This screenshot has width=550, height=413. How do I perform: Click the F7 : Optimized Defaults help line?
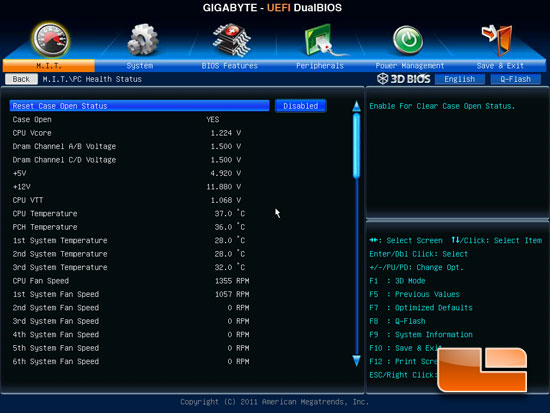point(421,308)
